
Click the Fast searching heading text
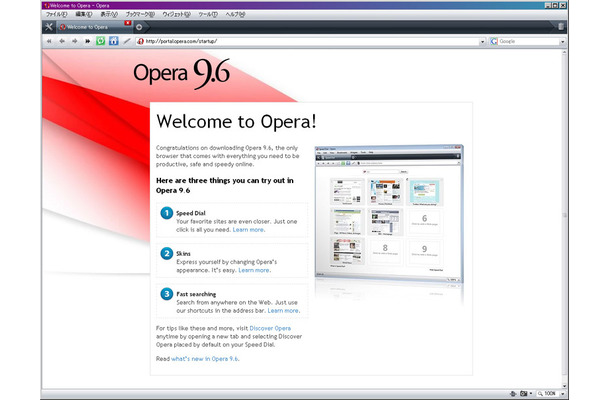[196, 294]
